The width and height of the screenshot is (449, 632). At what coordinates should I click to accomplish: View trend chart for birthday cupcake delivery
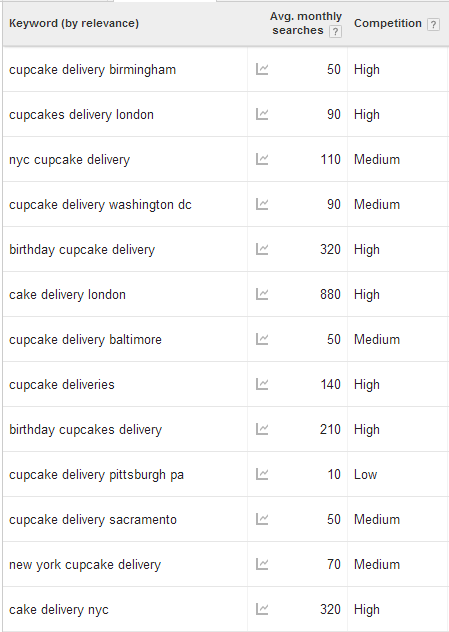pyautogui.click(x=262, y=249)
